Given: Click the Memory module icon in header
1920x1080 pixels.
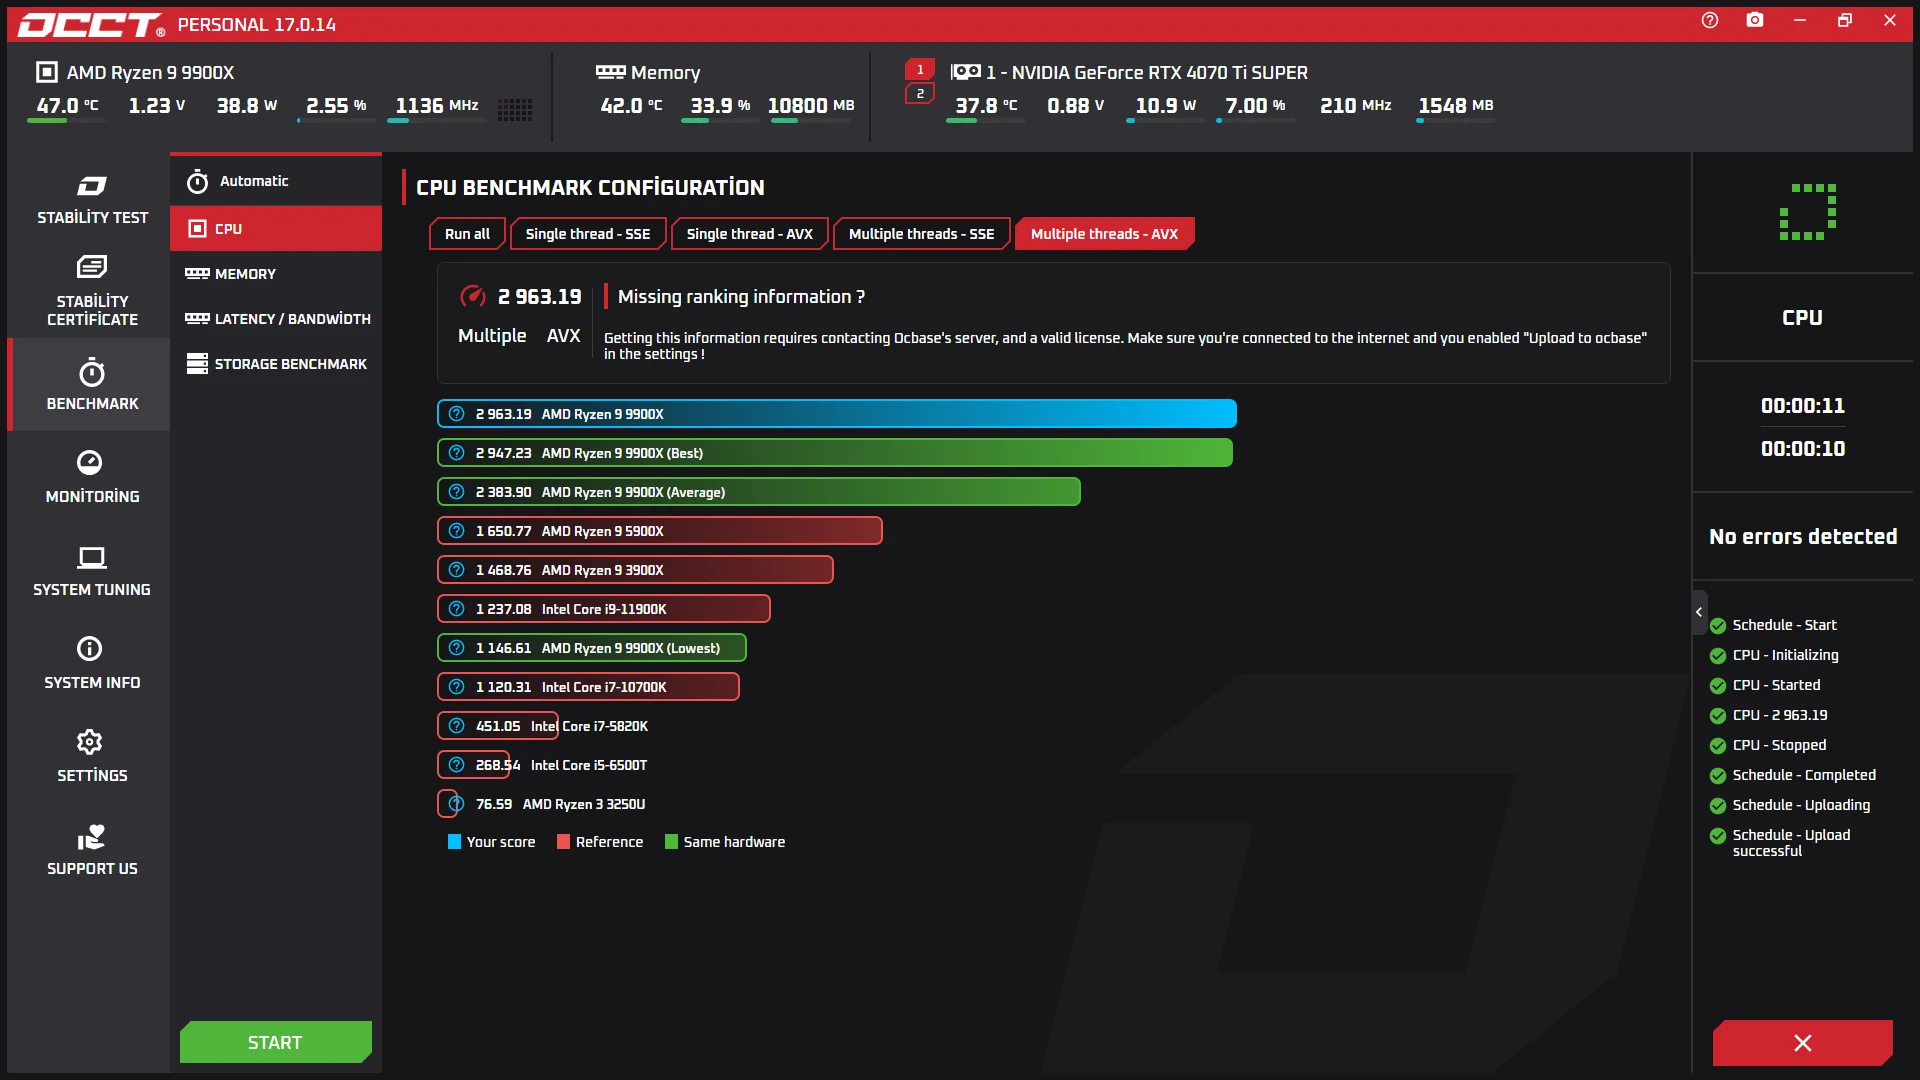Looking at the screenshot, I should (x=610, y=72).
